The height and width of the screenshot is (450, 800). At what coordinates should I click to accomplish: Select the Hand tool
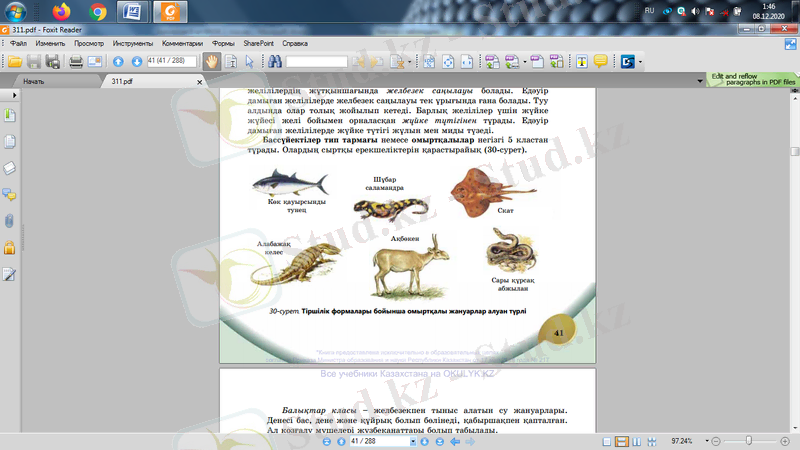(x=212, y=62)
